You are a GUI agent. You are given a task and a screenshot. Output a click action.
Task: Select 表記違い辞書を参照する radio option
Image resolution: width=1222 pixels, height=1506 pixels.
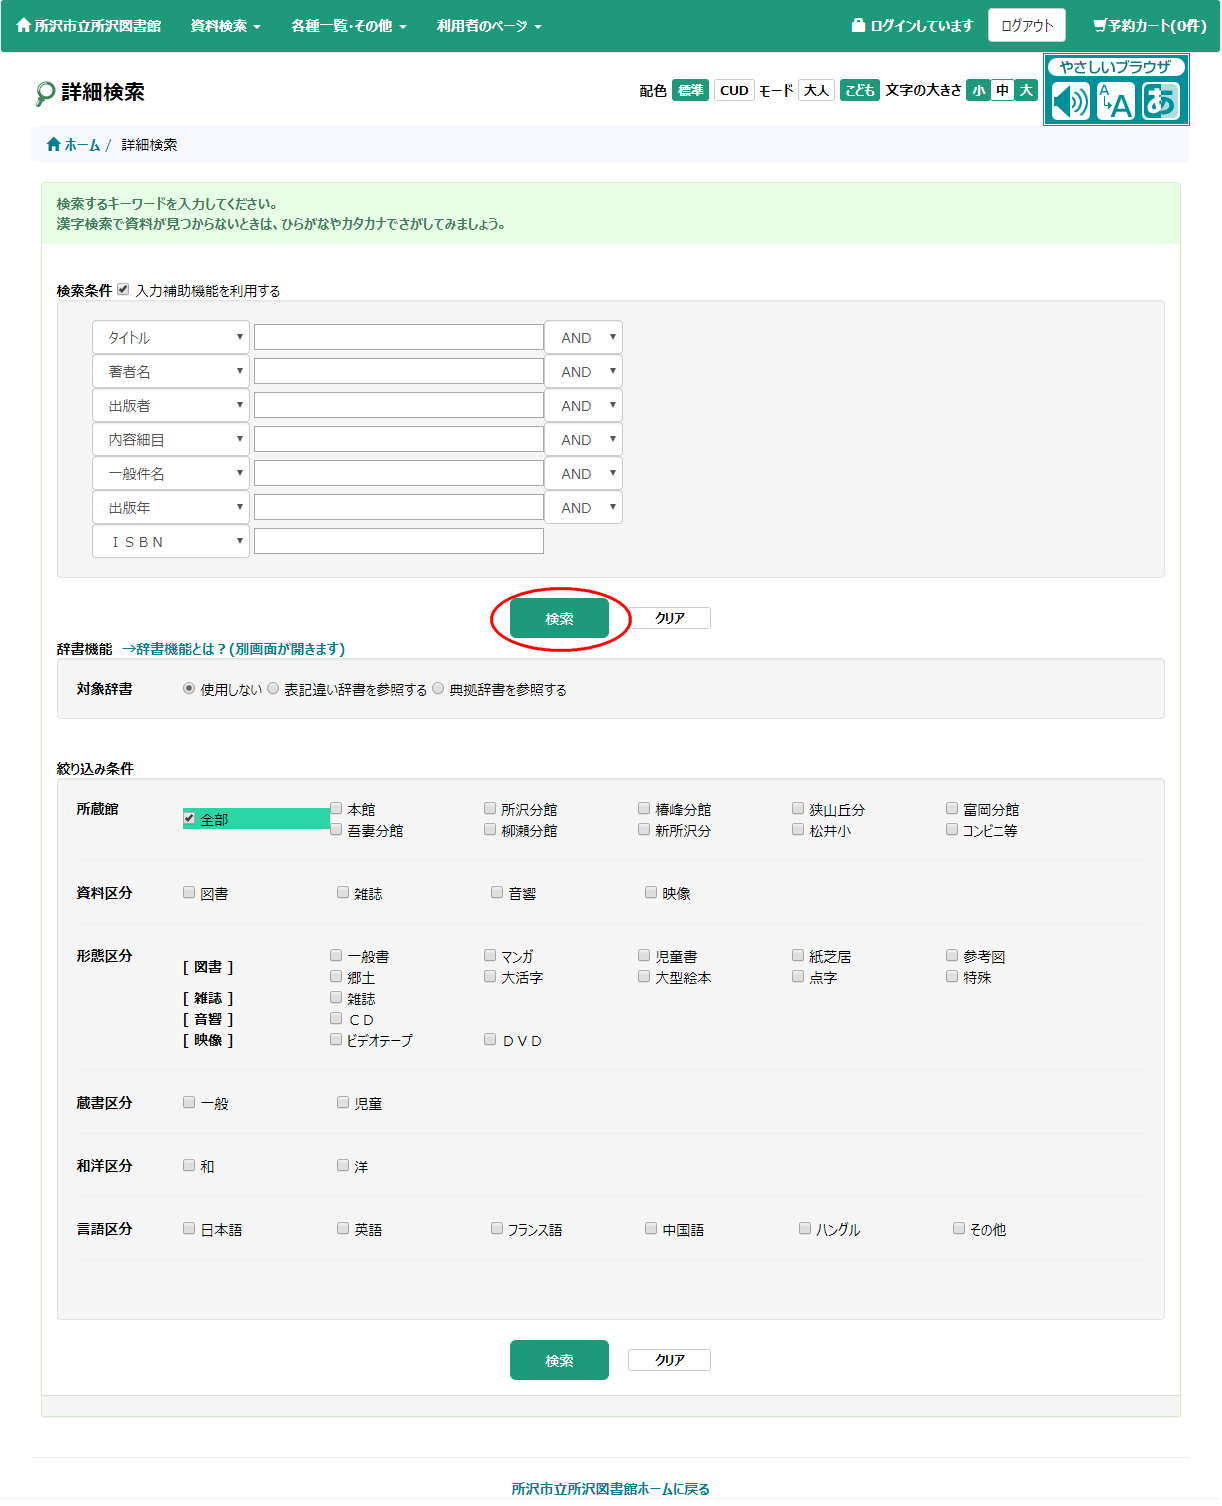pos(273,689)
